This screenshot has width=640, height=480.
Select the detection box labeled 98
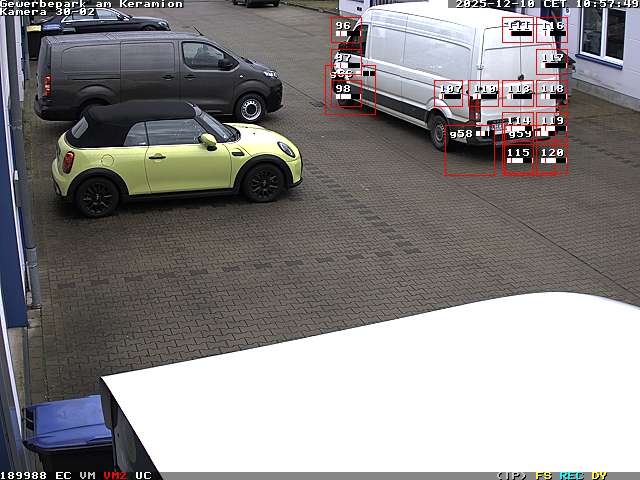[343, 93]
